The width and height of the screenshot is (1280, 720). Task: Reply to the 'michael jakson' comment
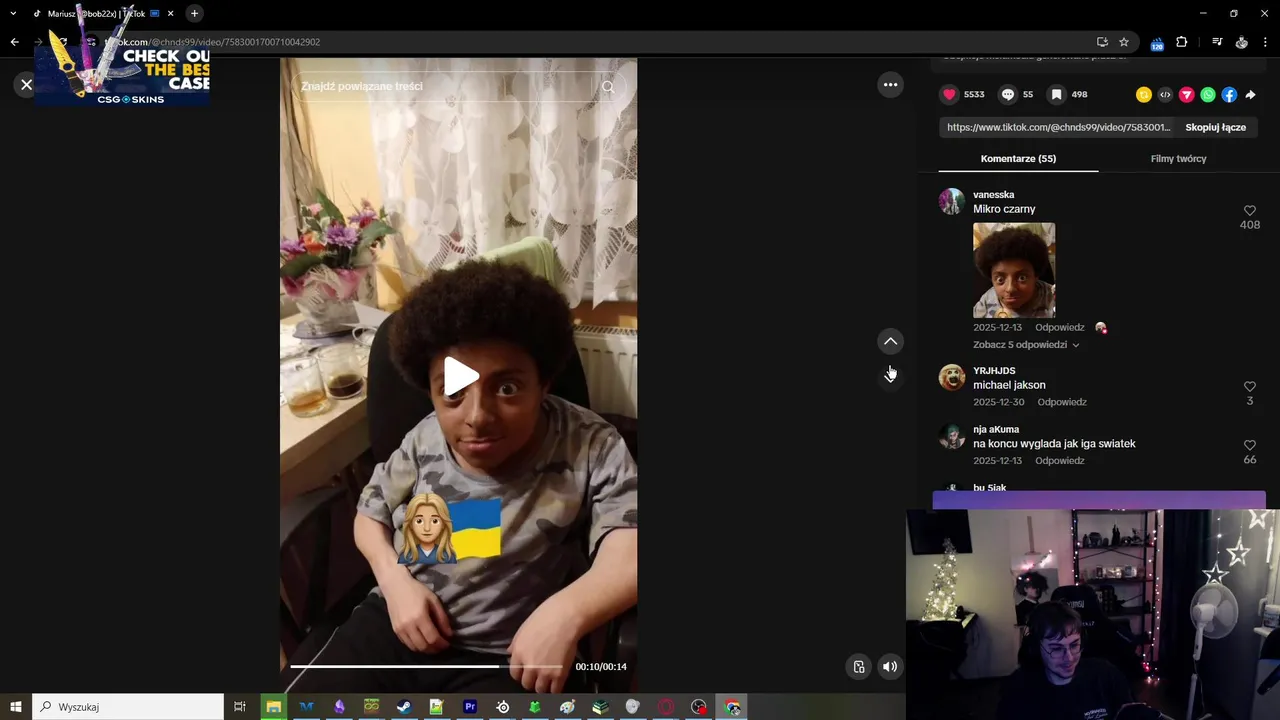pyautogui.click(x=1062, y=402)
